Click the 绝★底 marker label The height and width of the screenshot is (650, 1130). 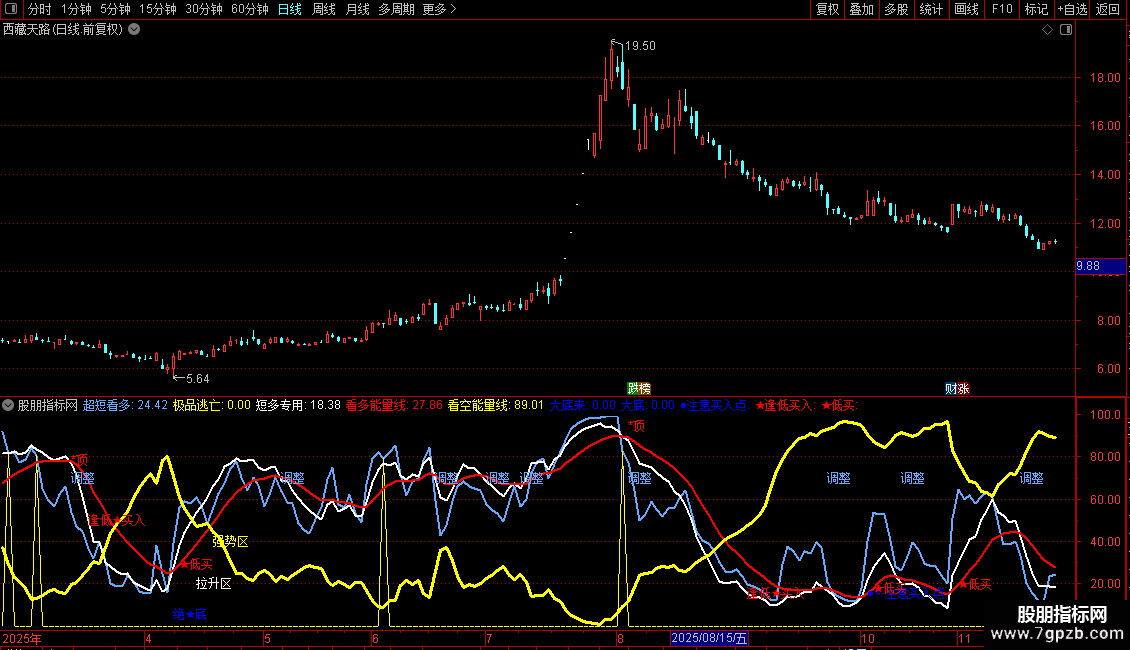tap(190, 615)
